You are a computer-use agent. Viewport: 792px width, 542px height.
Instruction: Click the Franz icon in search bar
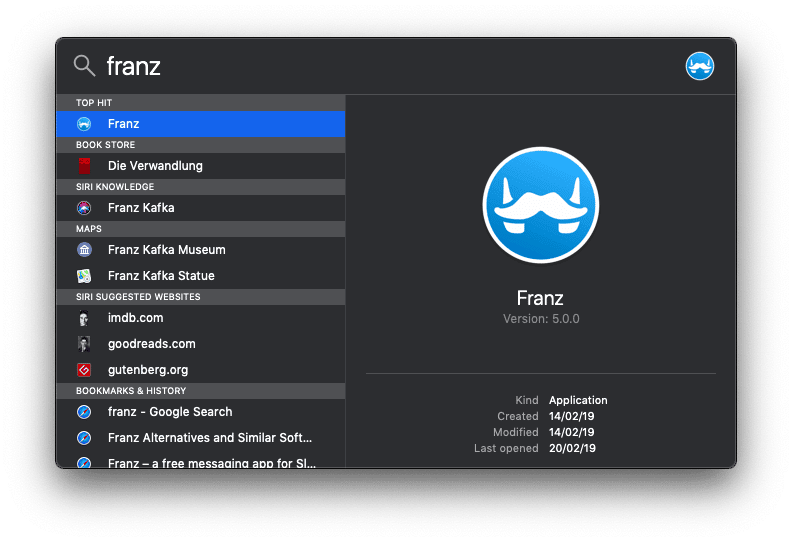pos(699,66)
